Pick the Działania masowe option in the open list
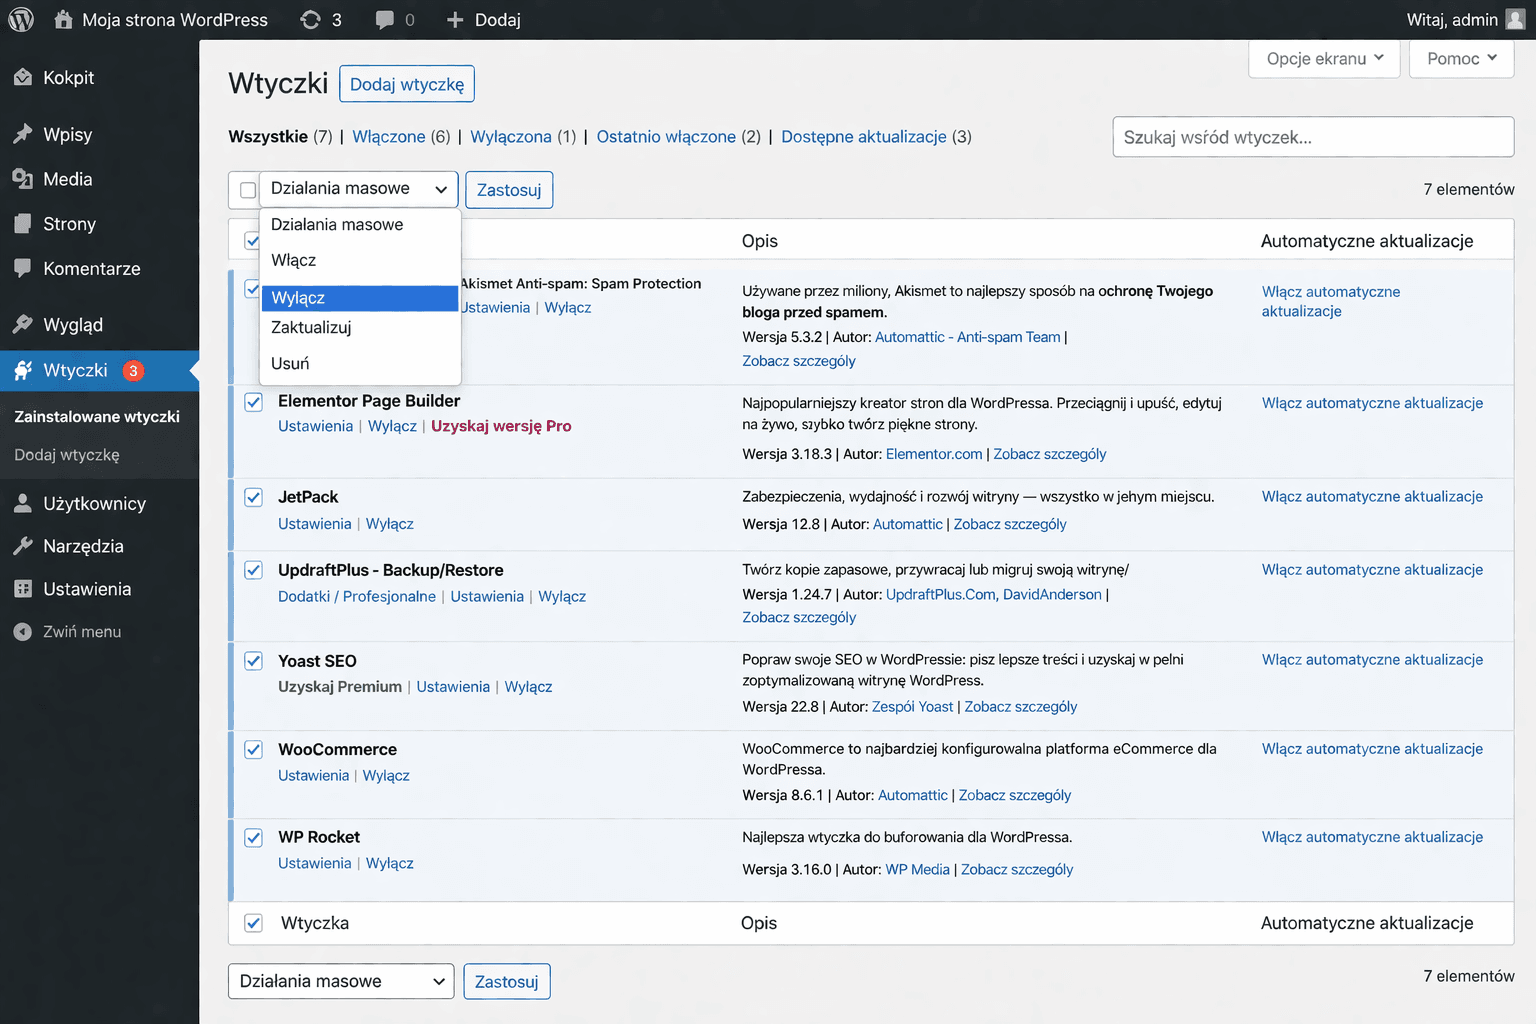This screenshot has height=1024, width=1536. [x=360, y=225]
